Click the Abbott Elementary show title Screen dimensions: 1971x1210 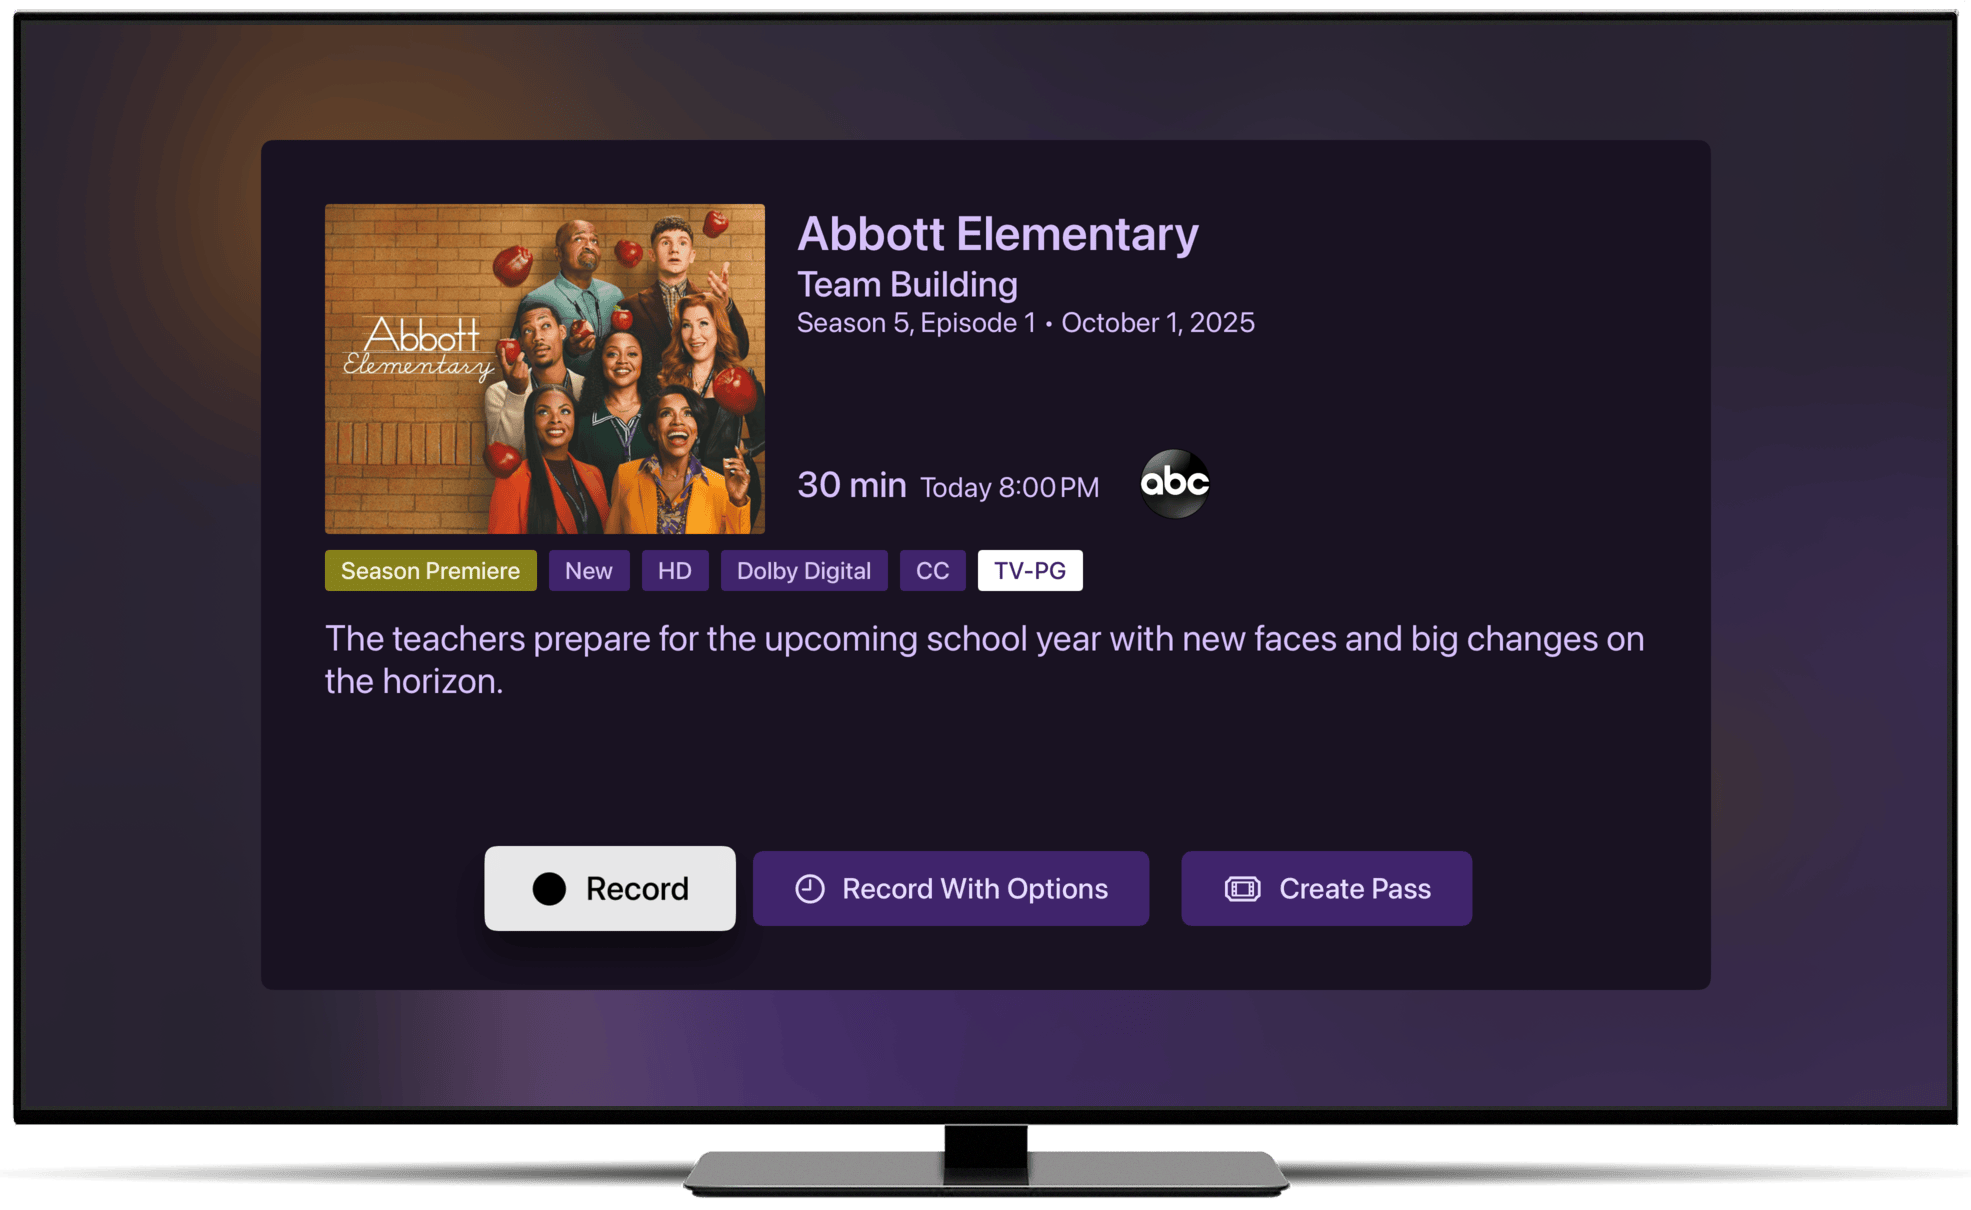(x=998, y=235)
